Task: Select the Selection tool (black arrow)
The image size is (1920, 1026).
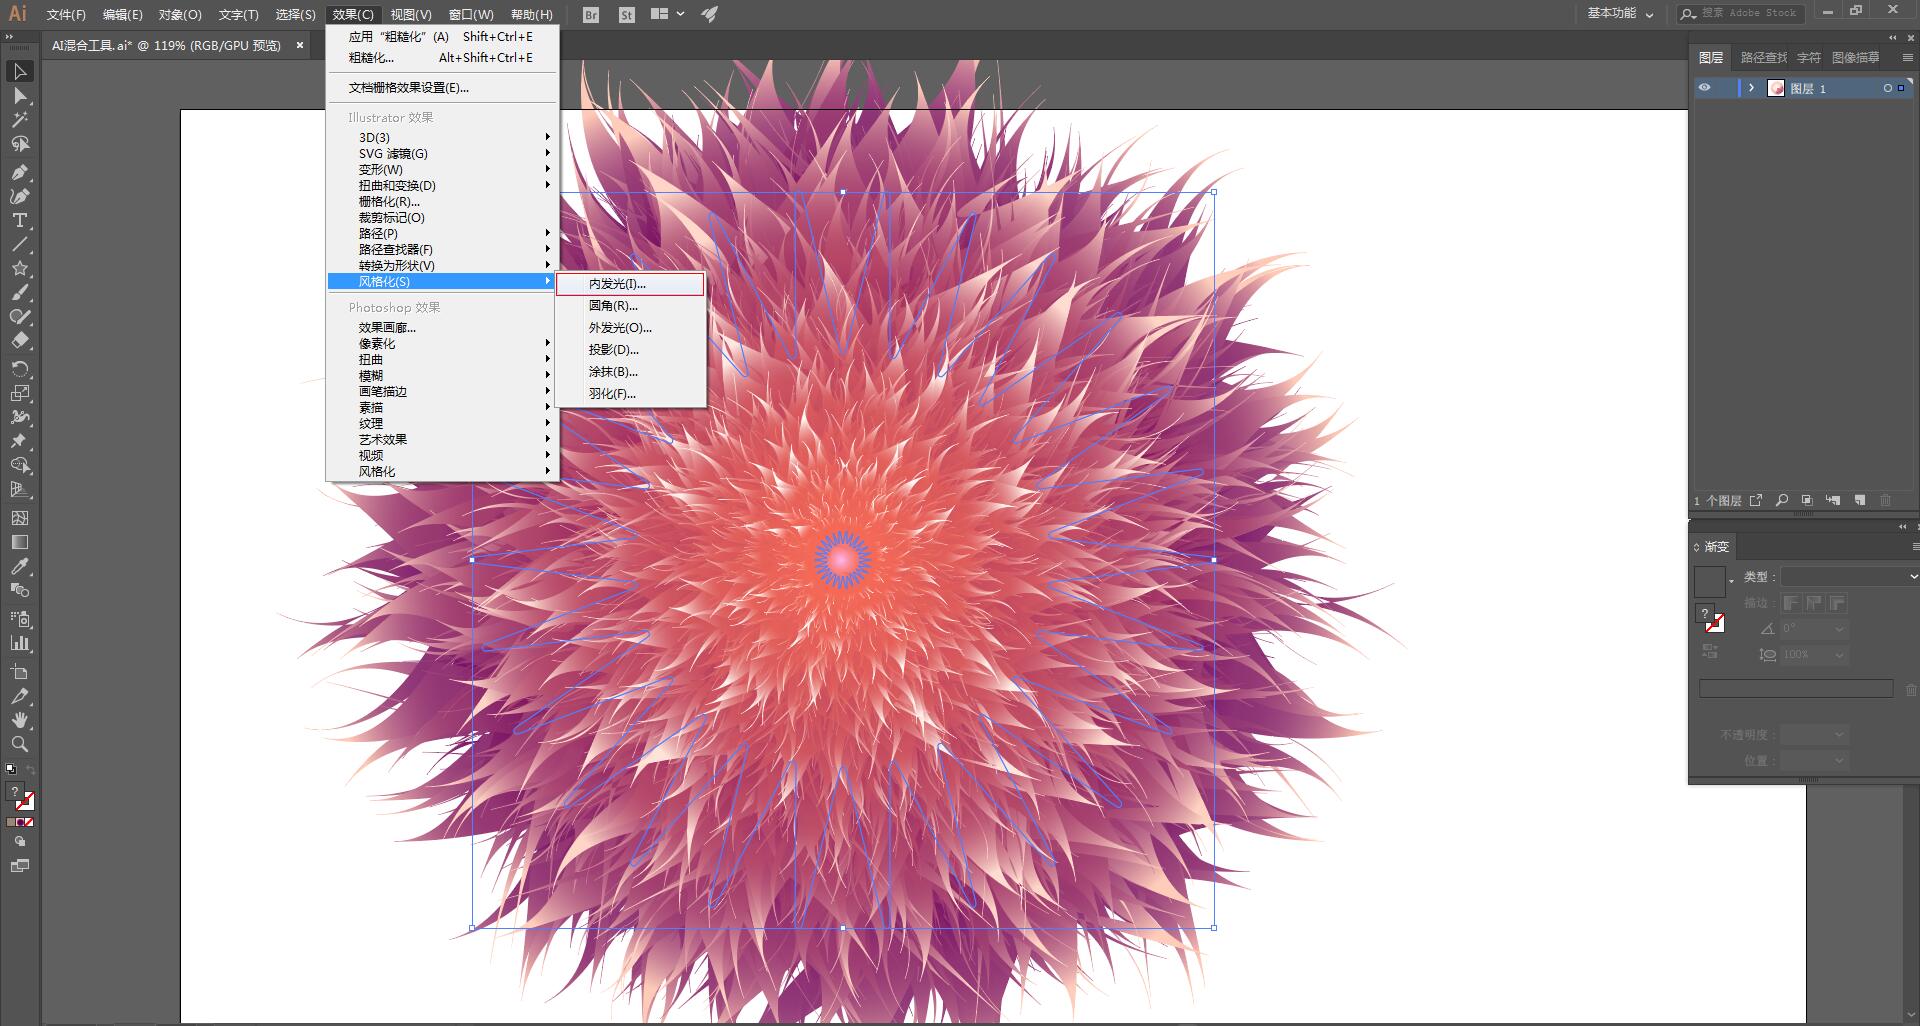Action: (20, 71)
